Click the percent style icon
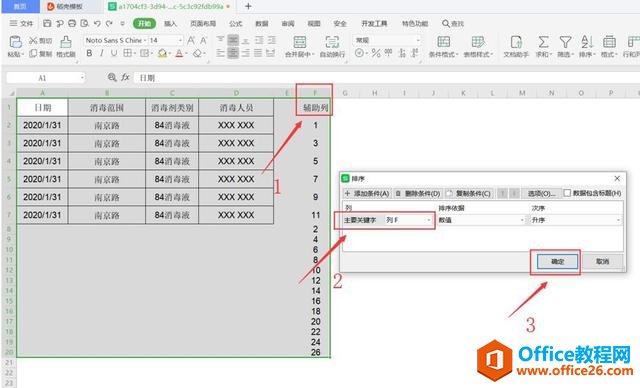Screen dimensions: 640x388 tap(376, 53)
